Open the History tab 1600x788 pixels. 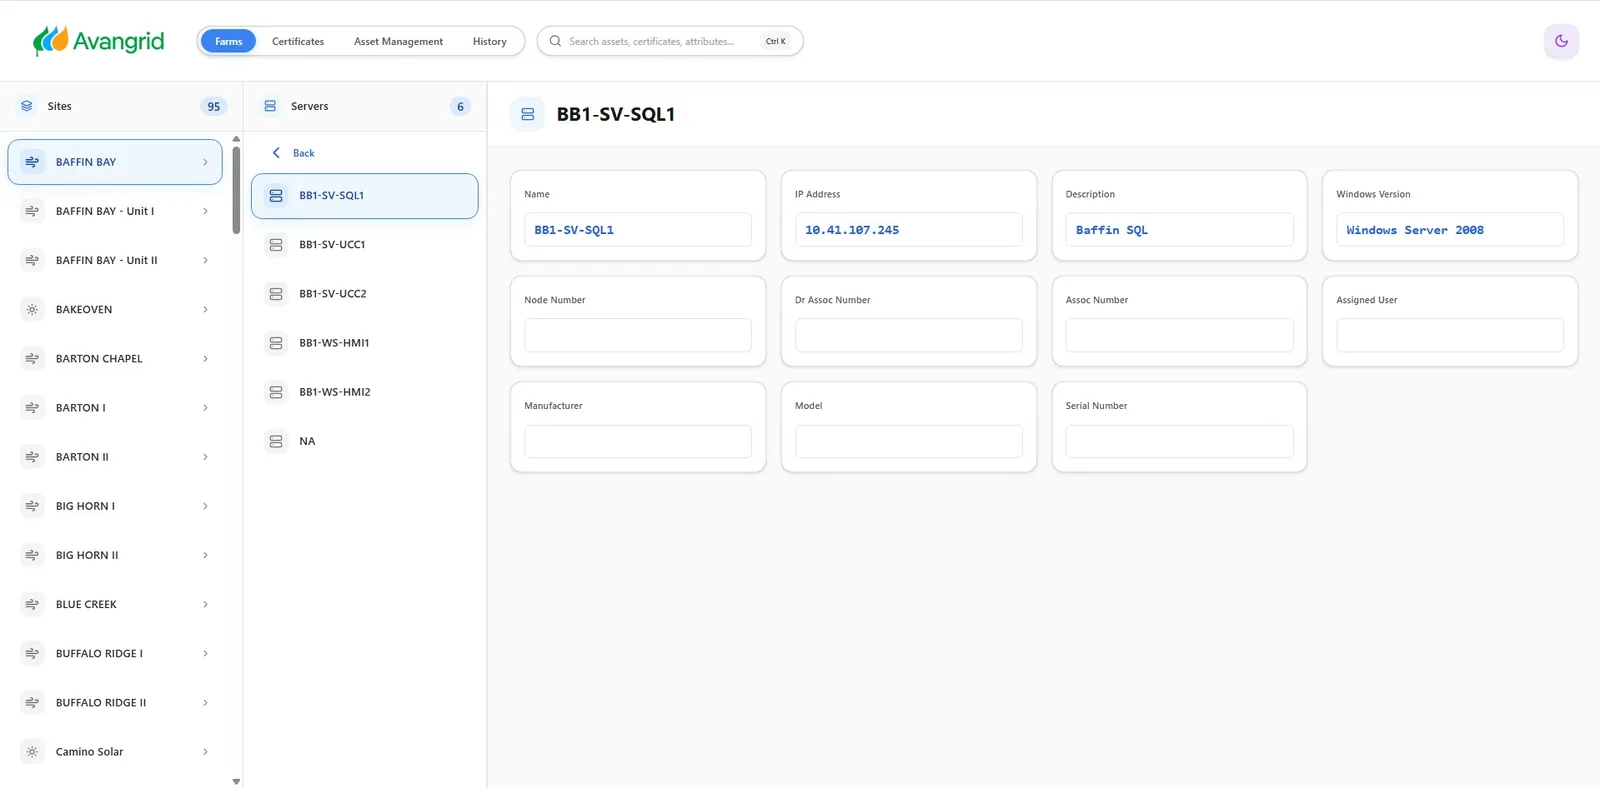[x=490, y=41]
